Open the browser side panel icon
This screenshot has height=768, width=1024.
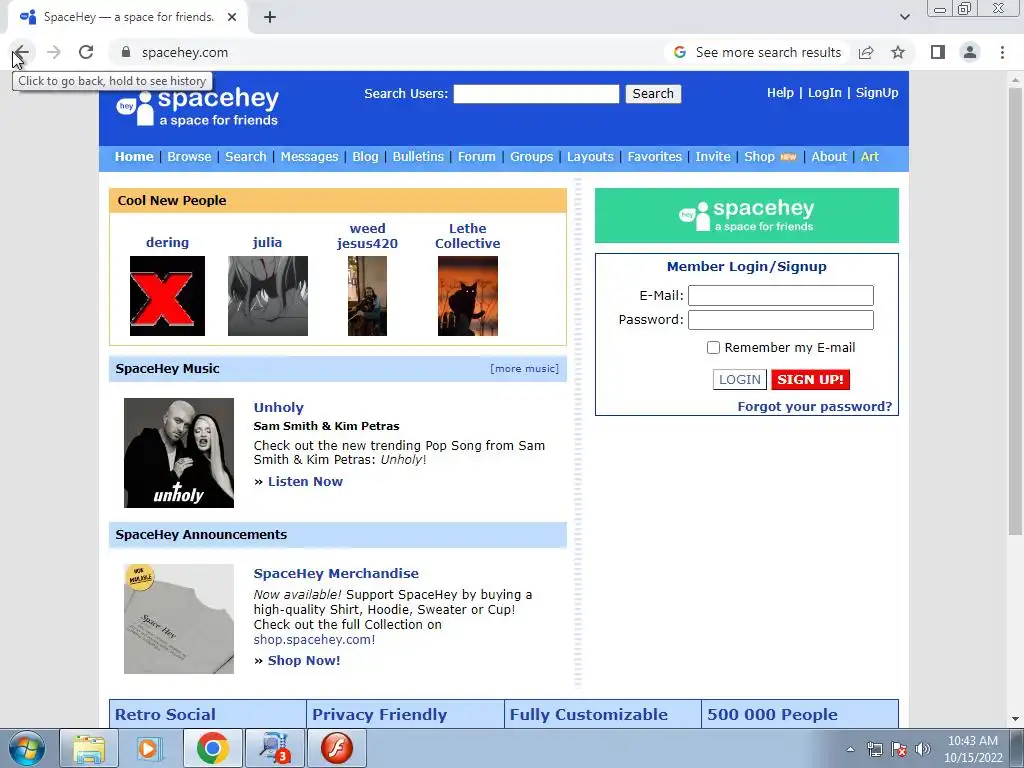click(938, 52)
